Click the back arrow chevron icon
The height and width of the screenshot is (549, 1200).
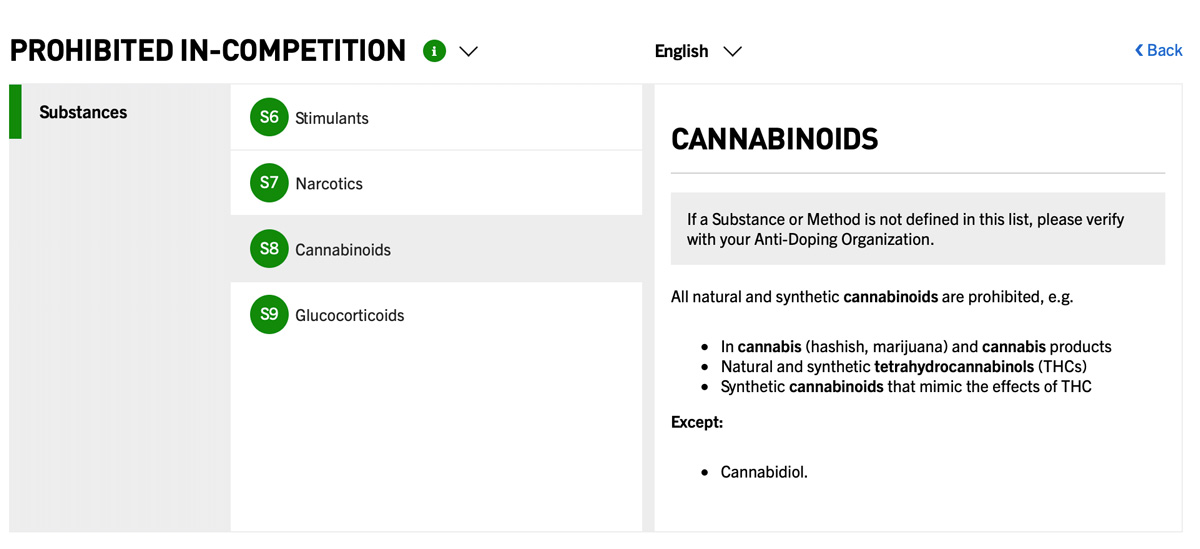(1139, 50)
